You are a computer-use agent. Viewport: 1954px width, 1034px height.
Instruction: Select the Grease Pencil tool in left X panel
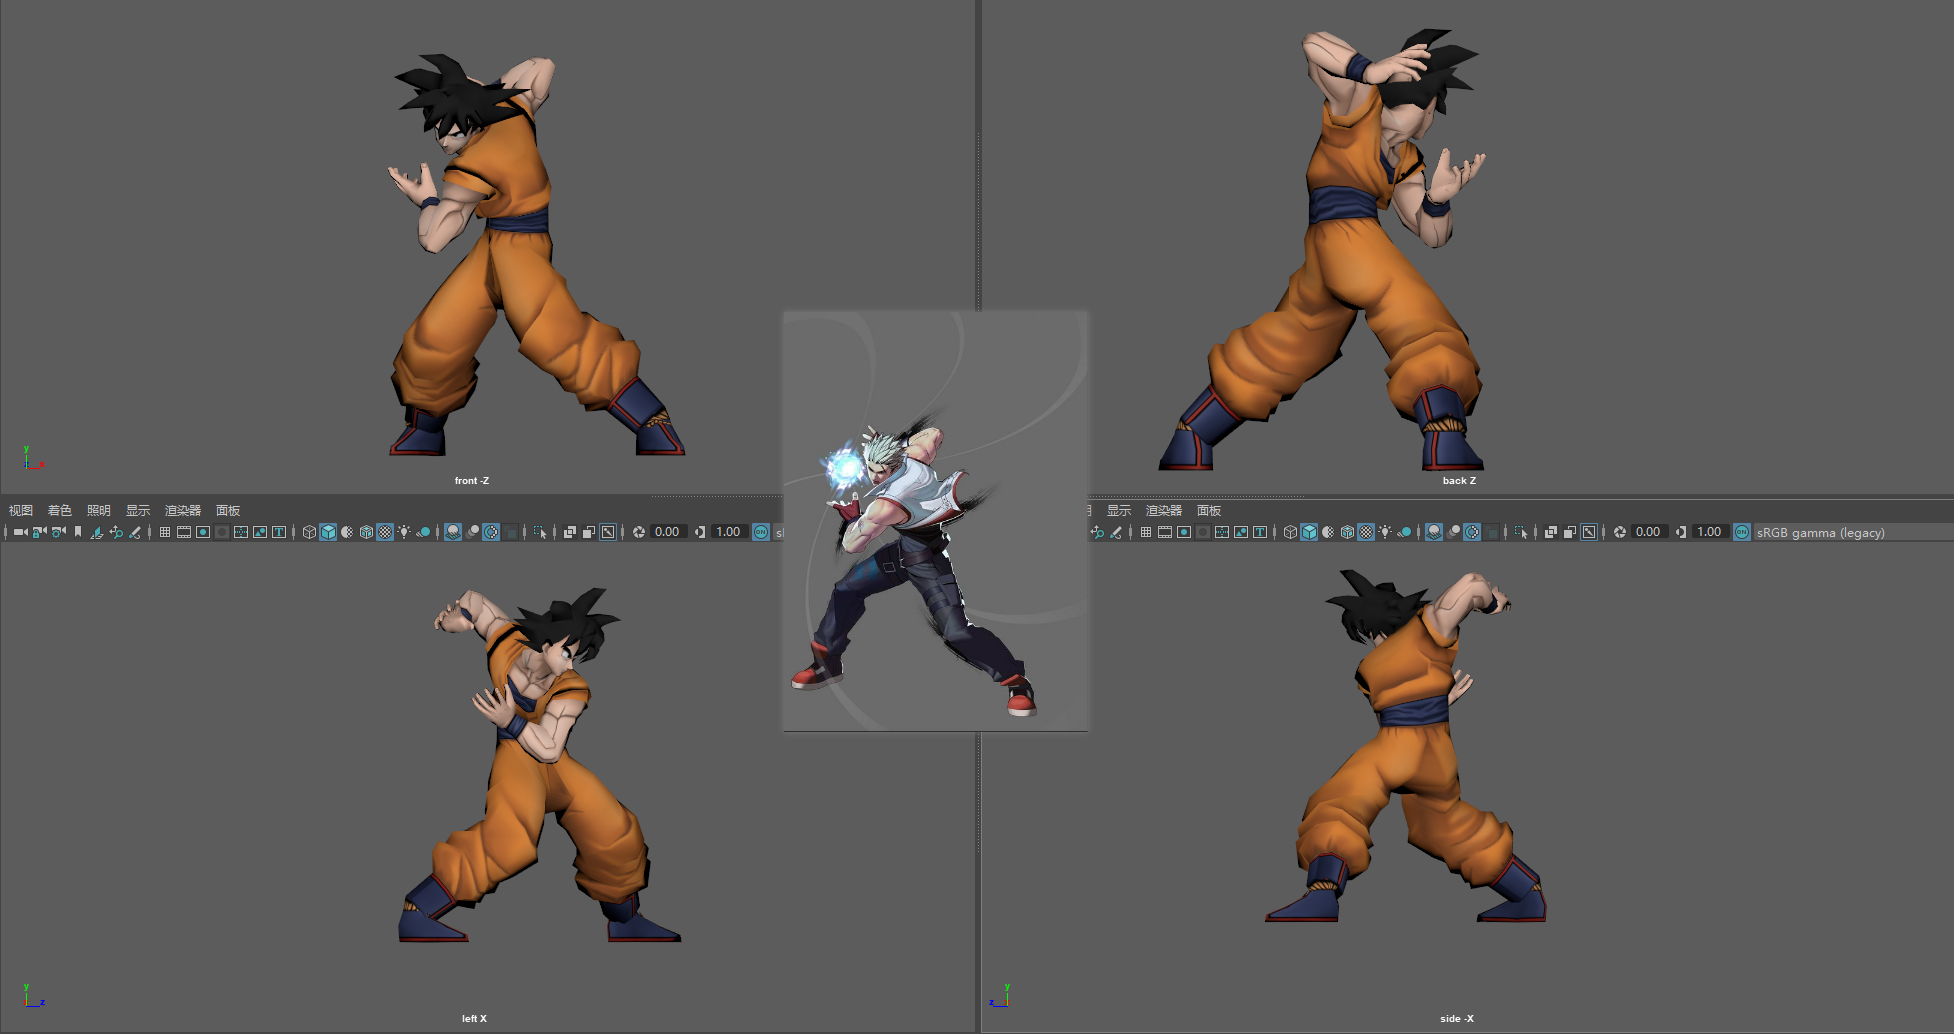(135, 532)
